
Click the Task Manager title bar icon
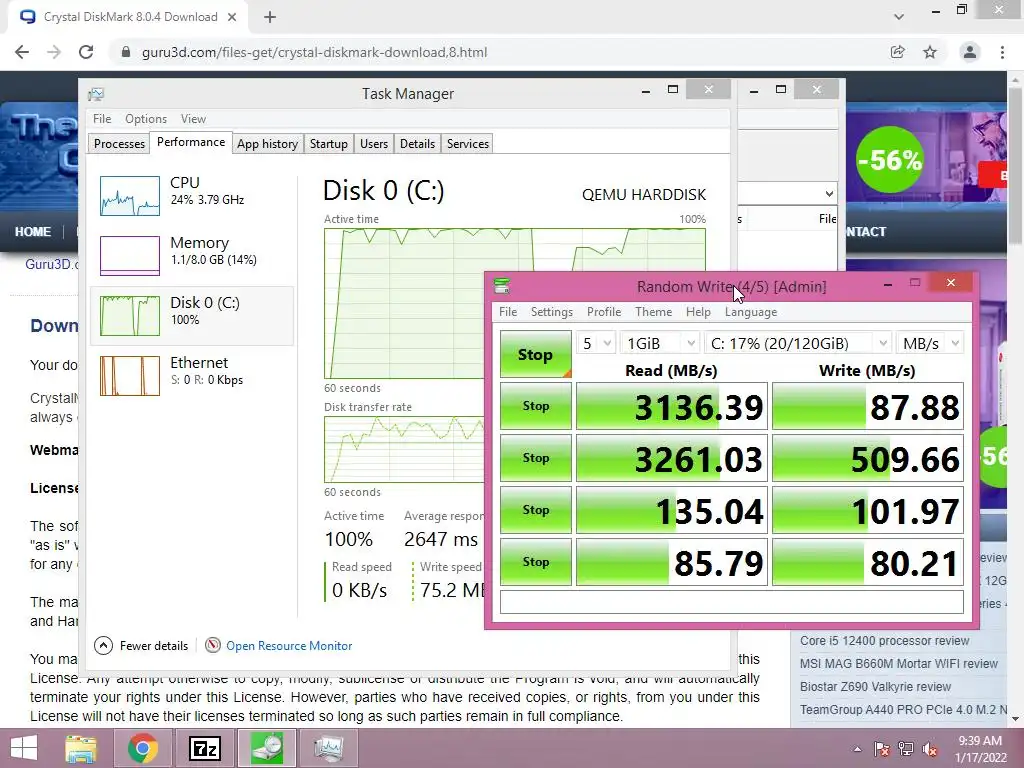[96, 94]
